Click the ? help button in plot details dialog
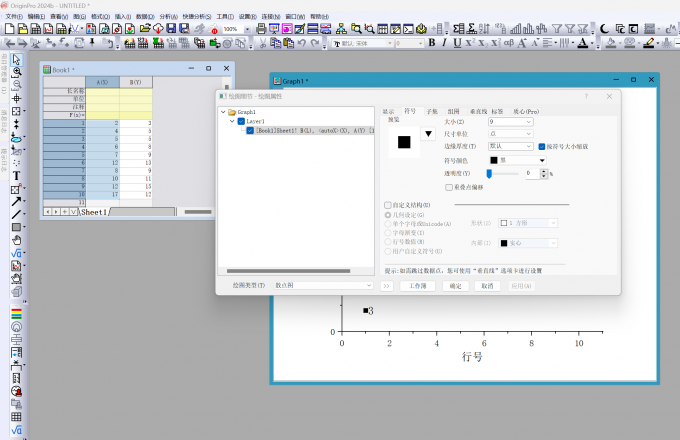This screenshot has height=440, width=680. (586, 96)
